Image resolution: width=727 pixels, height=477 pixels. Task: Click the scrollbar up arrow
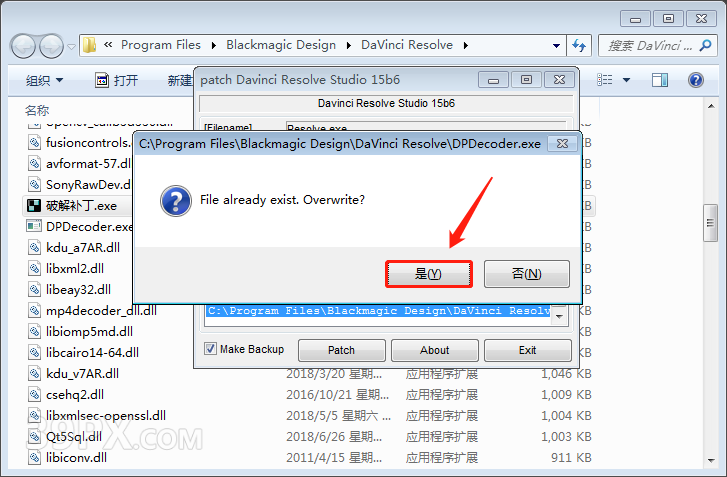pyautogui.click(x=711, y=106)
